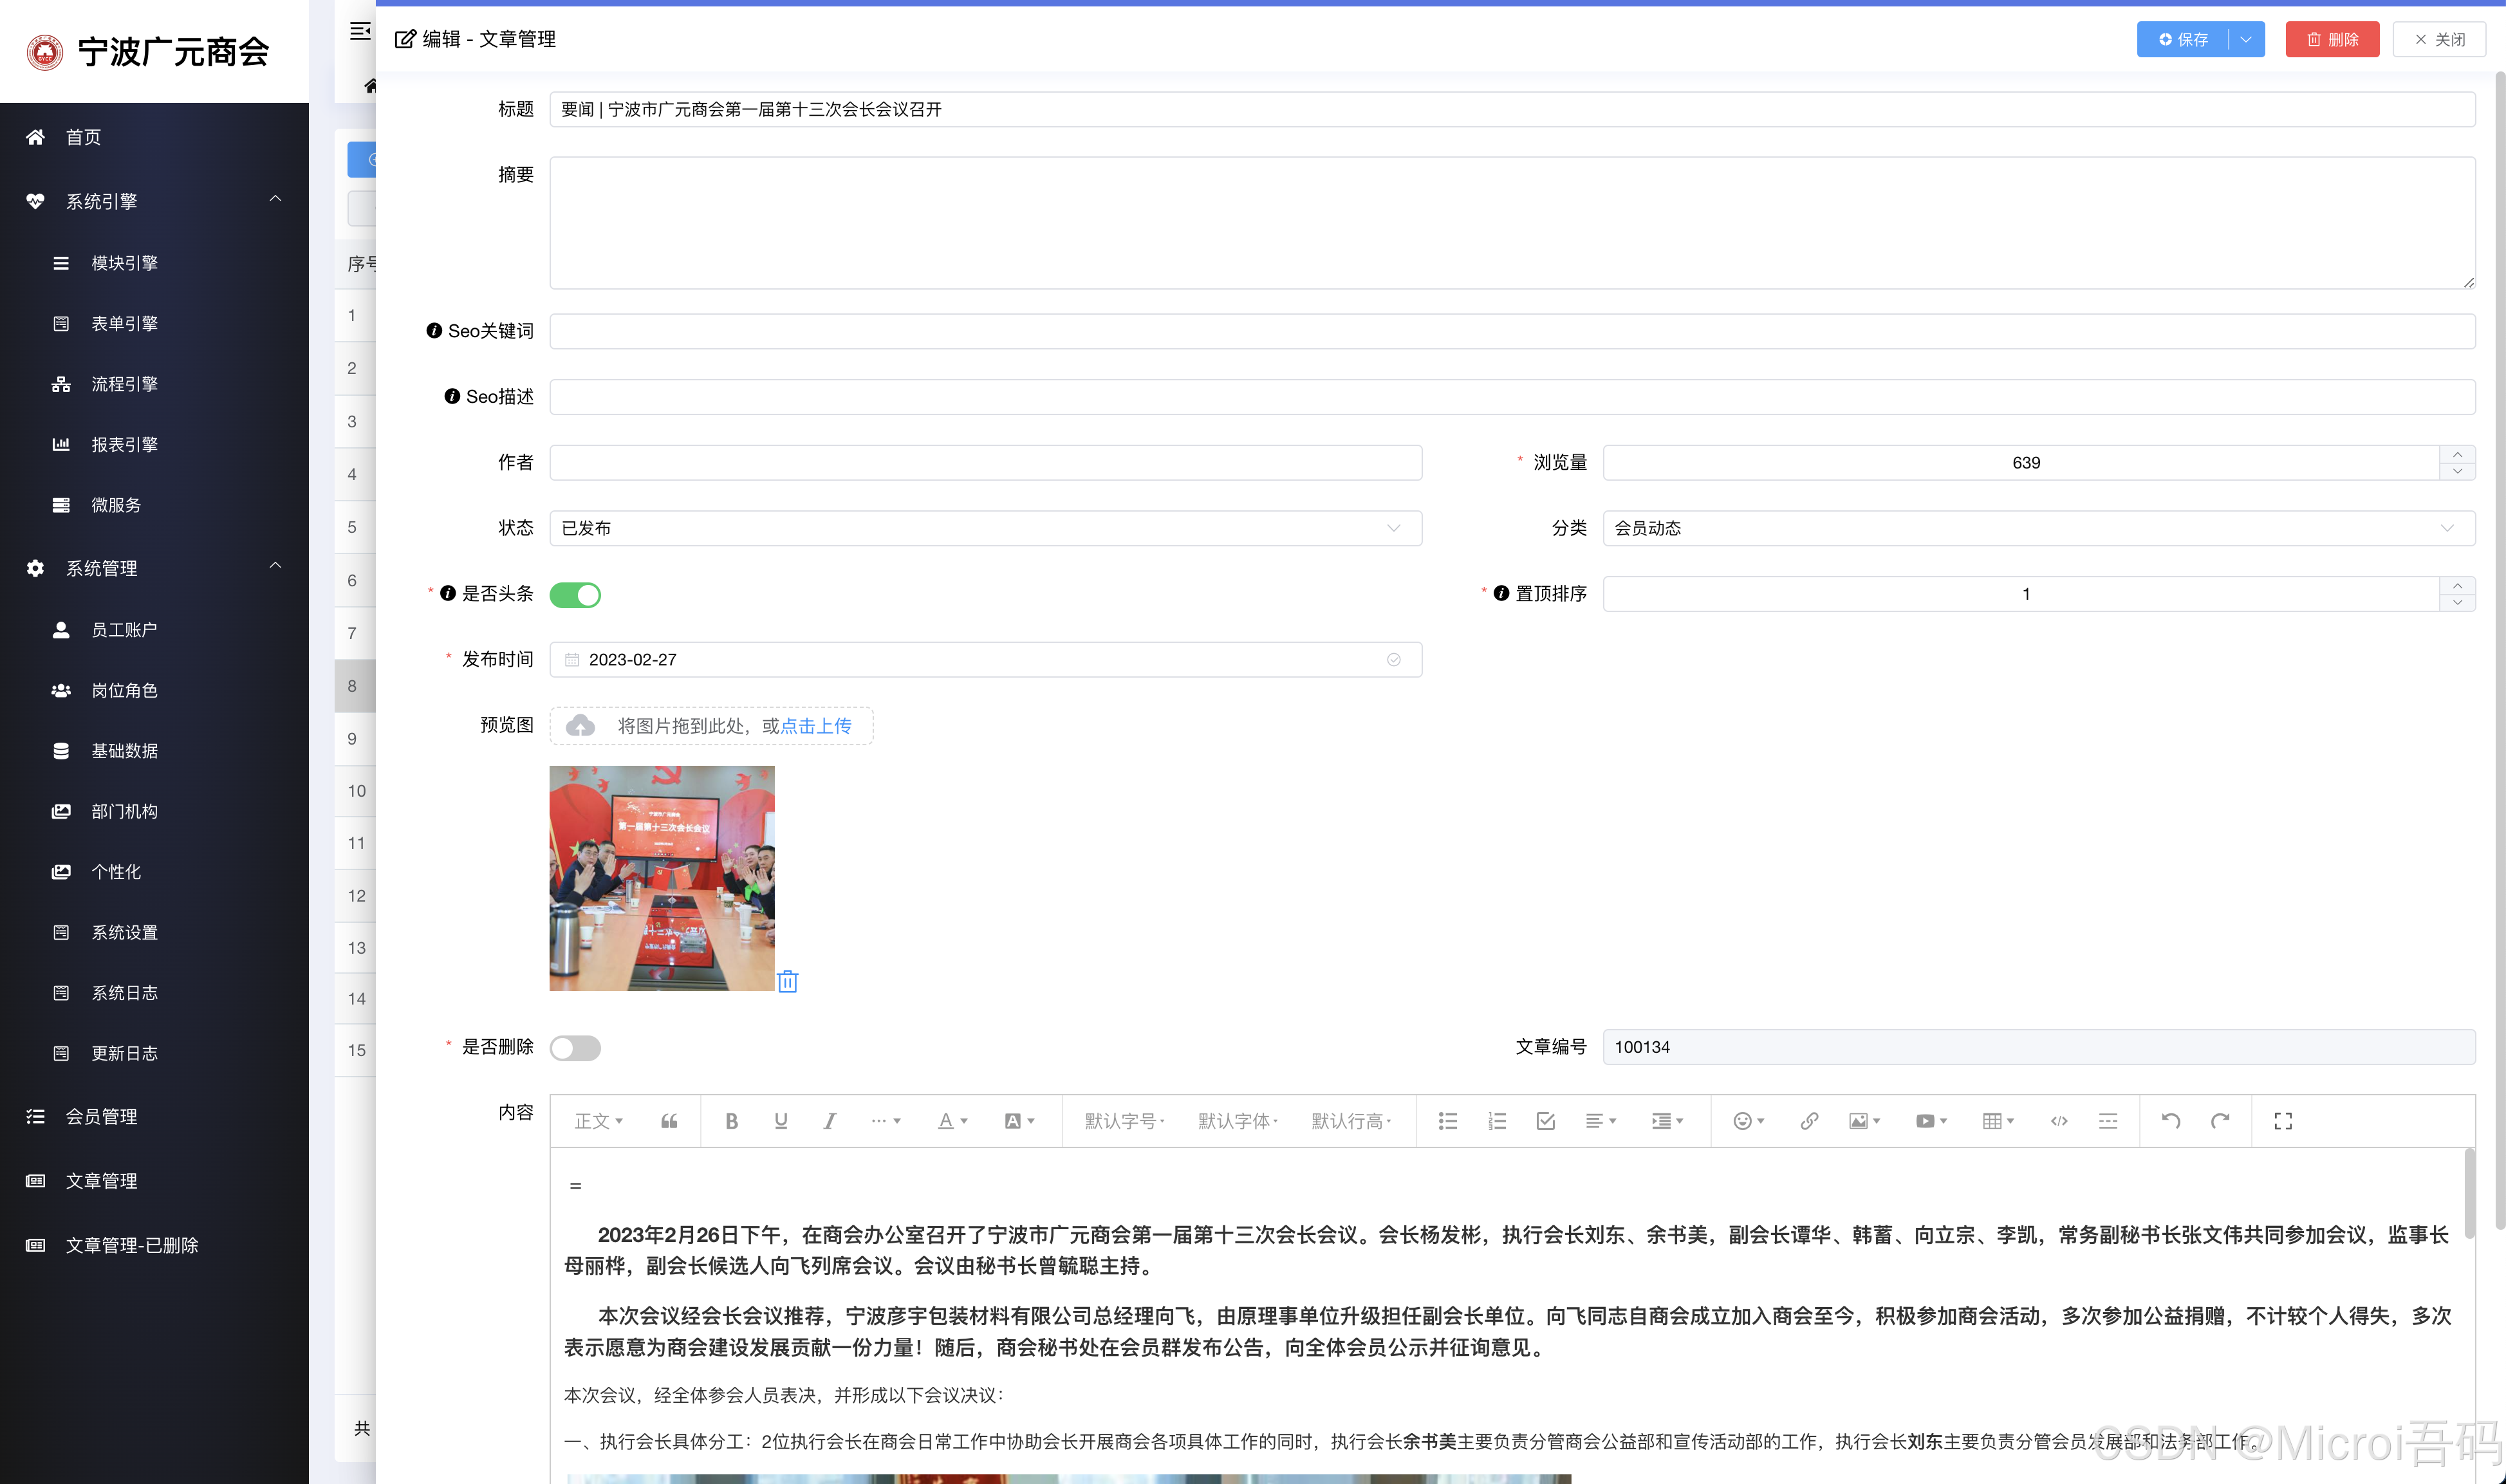This screenshot has height=1484, width=2506.
Task: Open the 分类 category dropdown showing 会员动态
Action: (2040, 528)
